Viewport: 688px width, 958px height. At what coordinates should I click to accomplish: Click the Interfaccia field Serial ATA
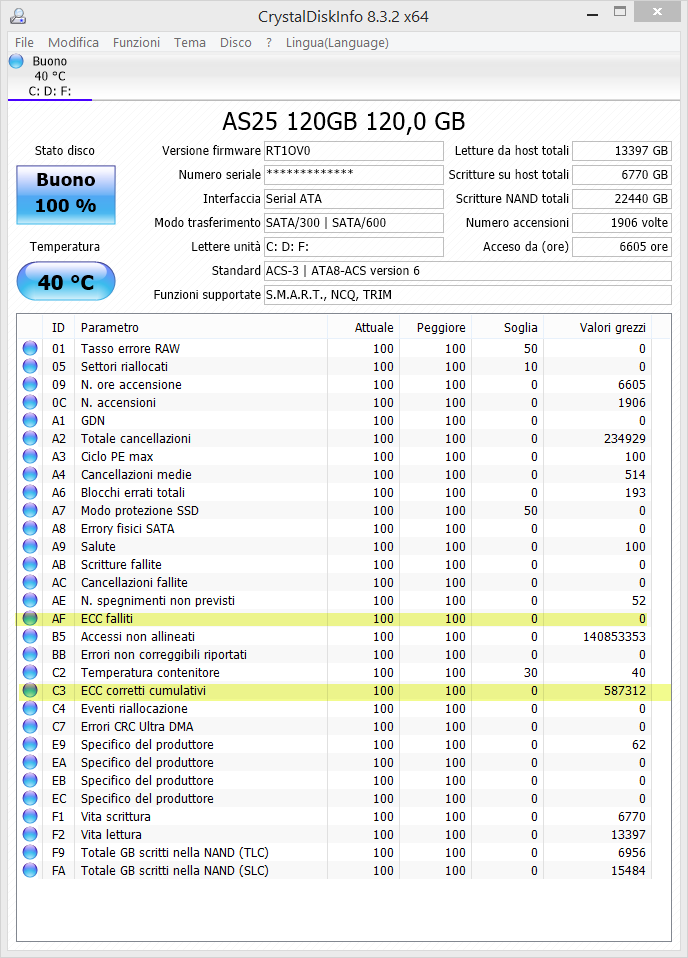(x=354, y=199)
